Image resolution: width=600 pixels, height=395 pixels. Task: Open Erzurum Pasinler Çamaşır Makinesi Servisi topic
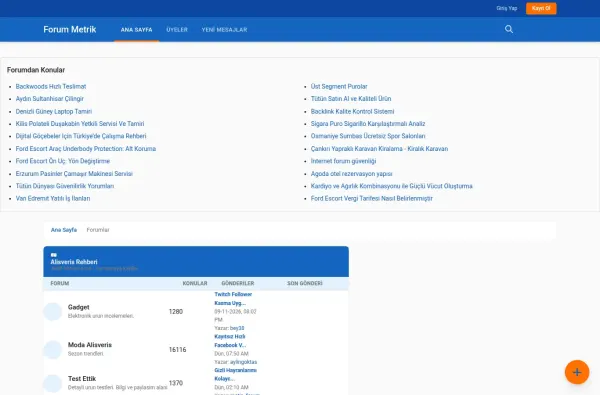74,173
